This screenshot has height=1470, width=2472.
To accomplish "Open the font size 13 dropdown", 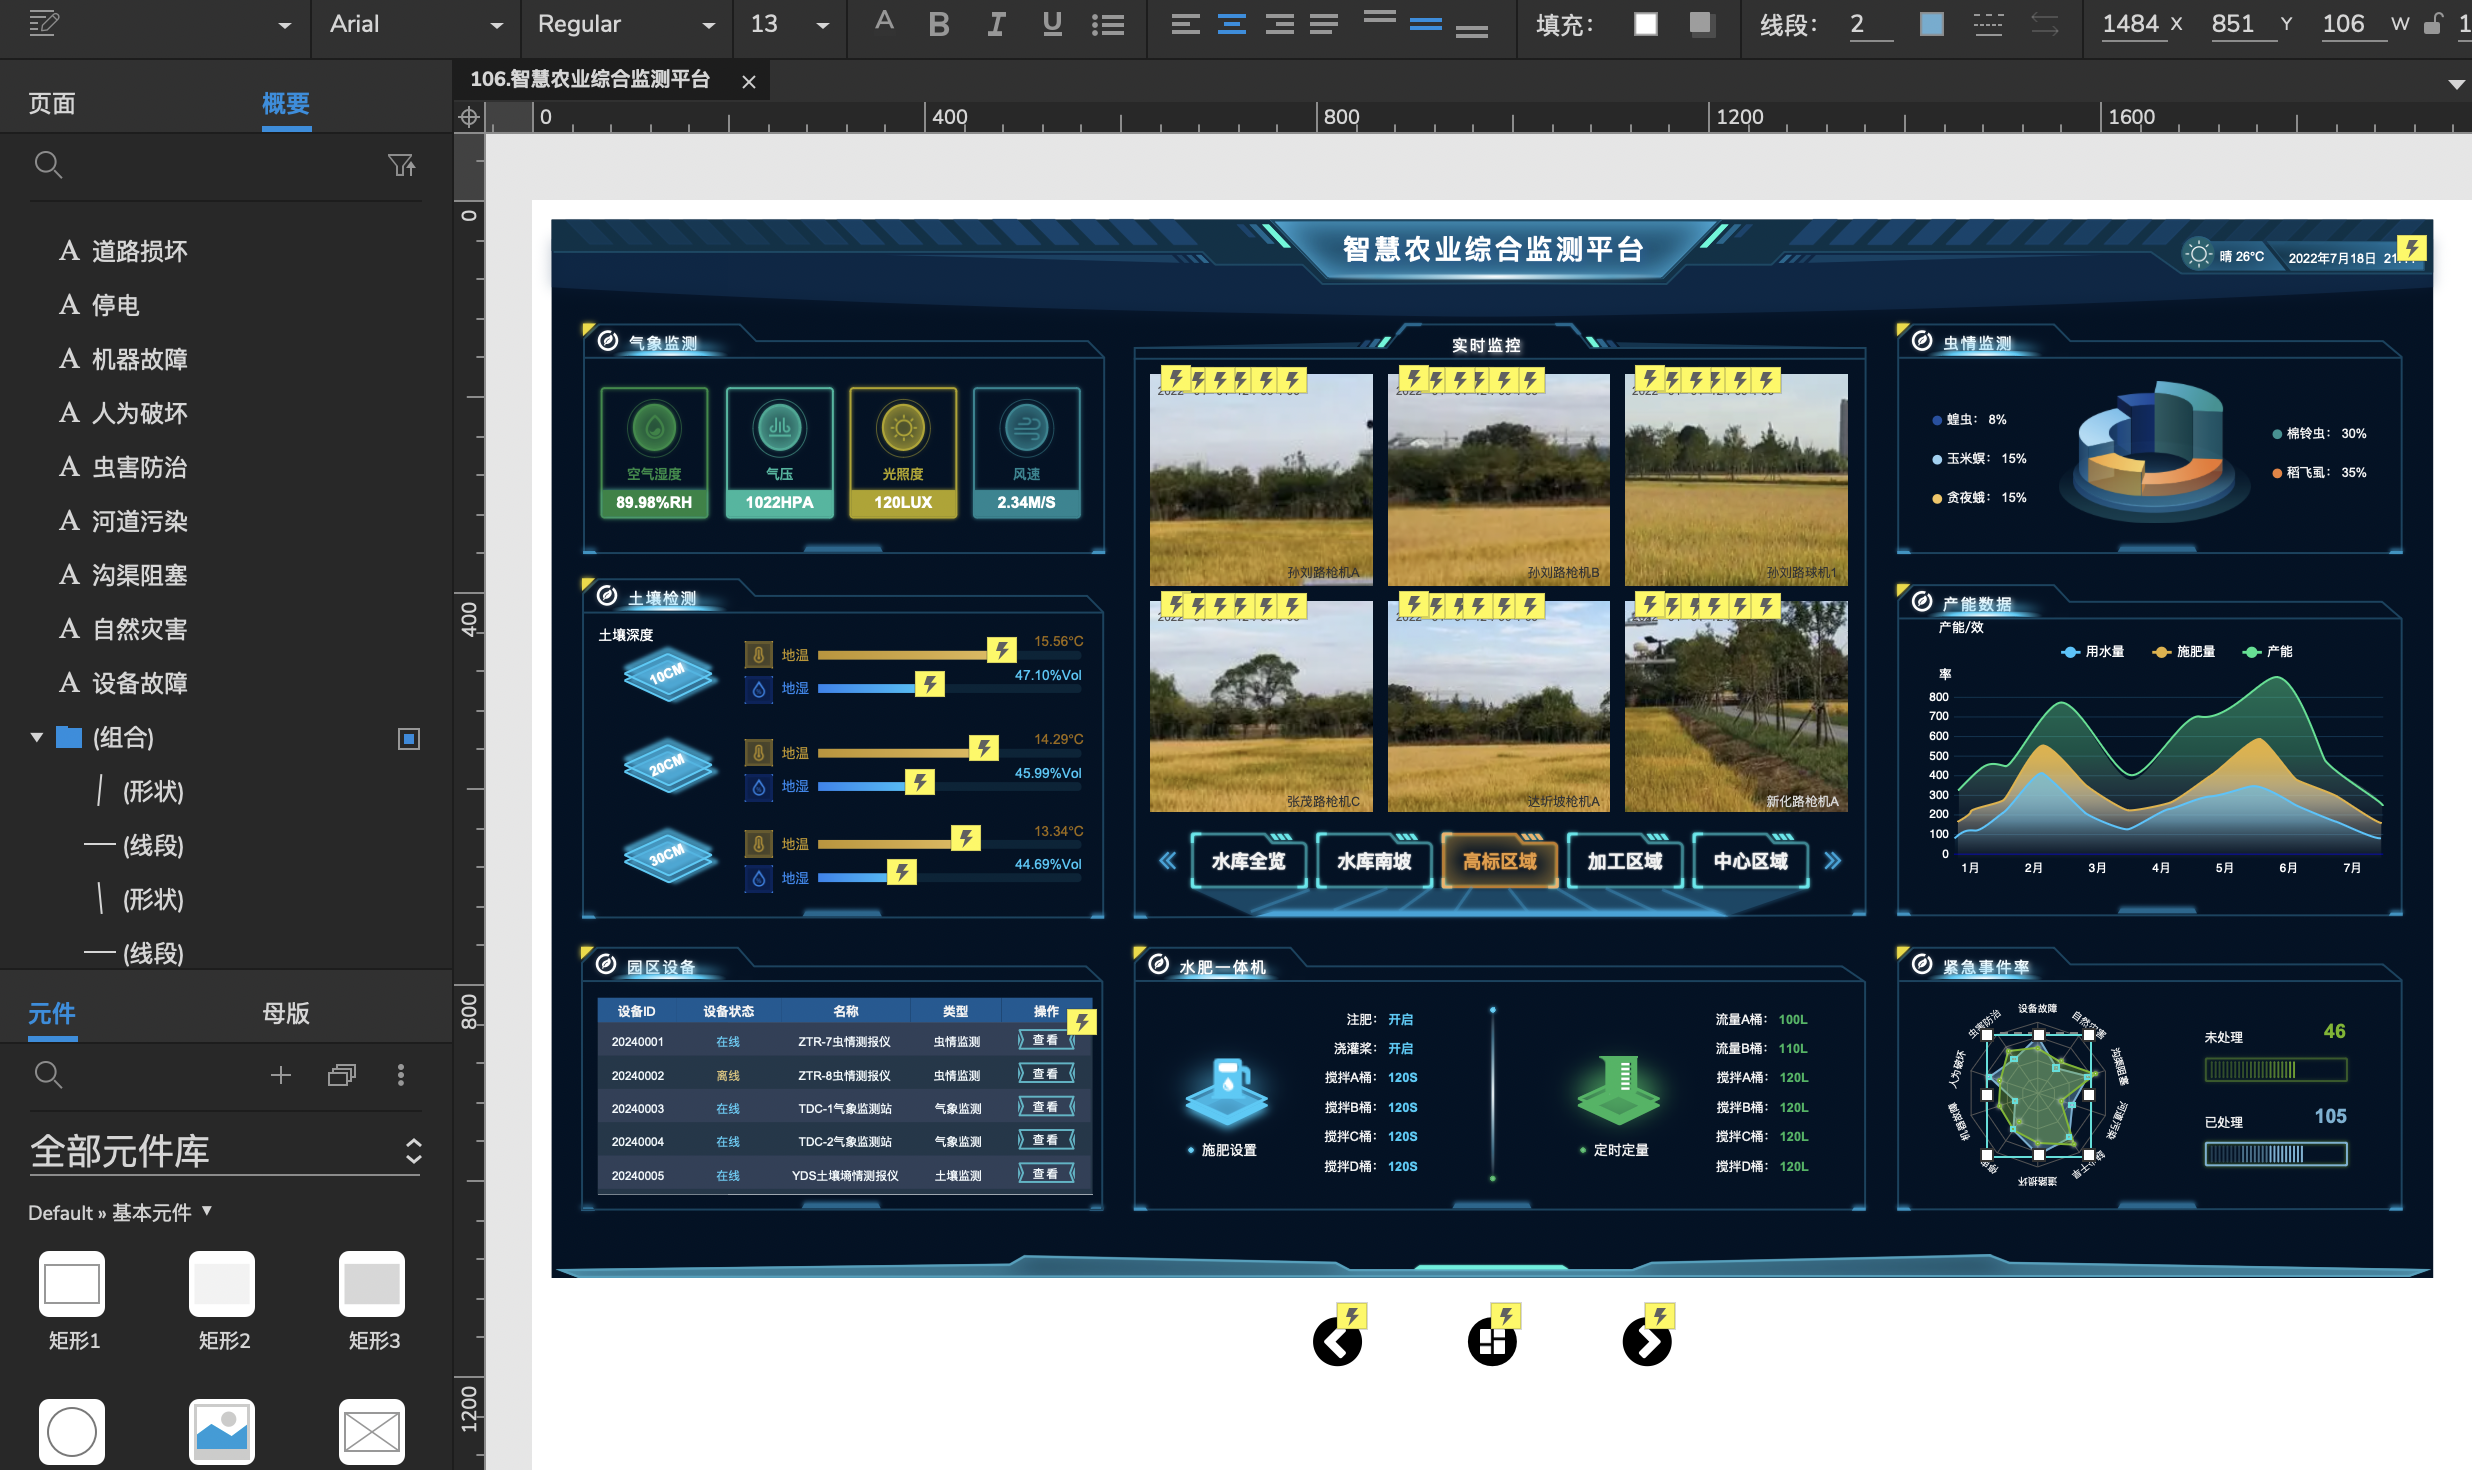I will (x=822, y=24).
